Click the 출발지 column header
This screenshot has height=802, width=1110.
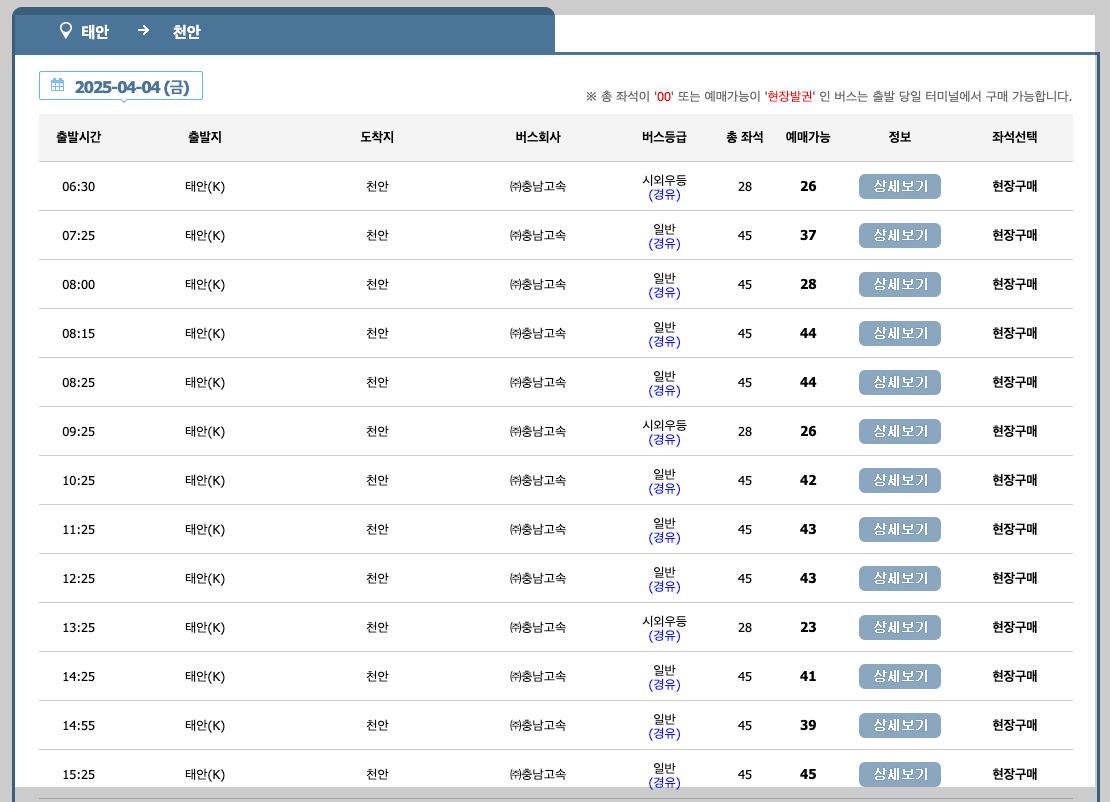[x=205, y=137]
